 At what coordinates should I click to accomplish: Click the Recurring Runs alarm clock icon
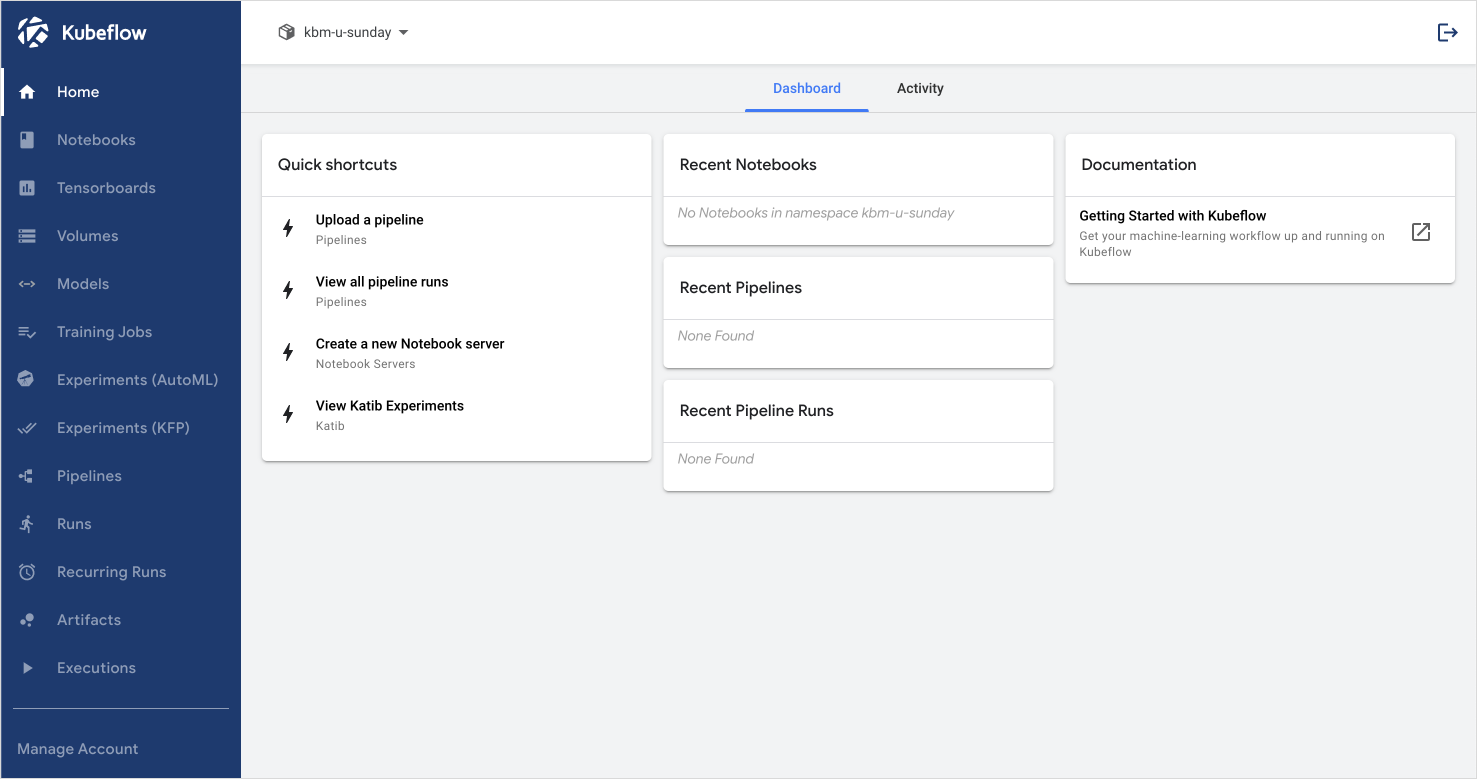27,572
